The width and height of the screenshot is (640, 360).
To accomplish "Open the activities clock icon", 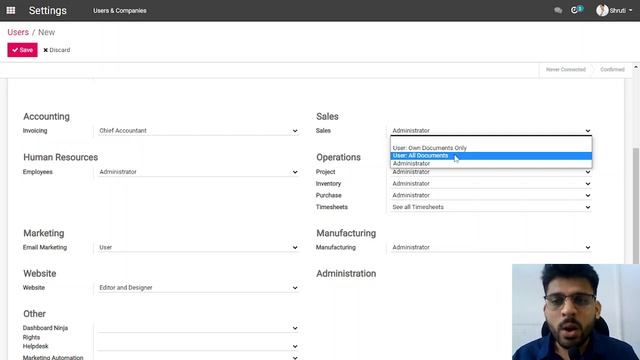I will (x=574, y=10).
